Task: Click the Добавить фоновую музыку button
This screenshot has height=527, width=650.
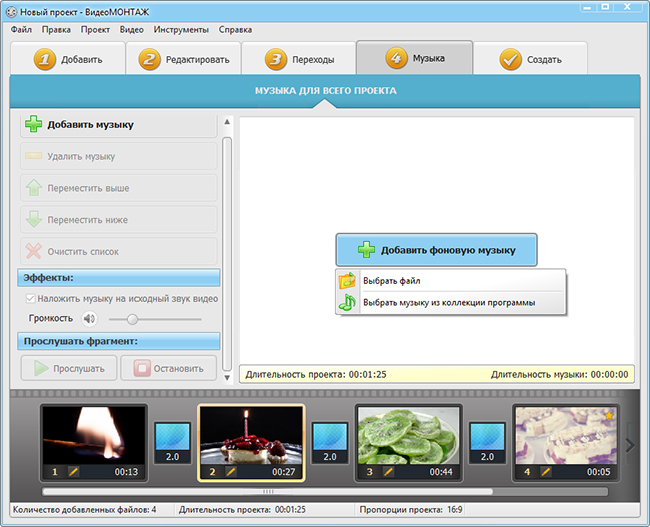Action: [x=437, y=250]
